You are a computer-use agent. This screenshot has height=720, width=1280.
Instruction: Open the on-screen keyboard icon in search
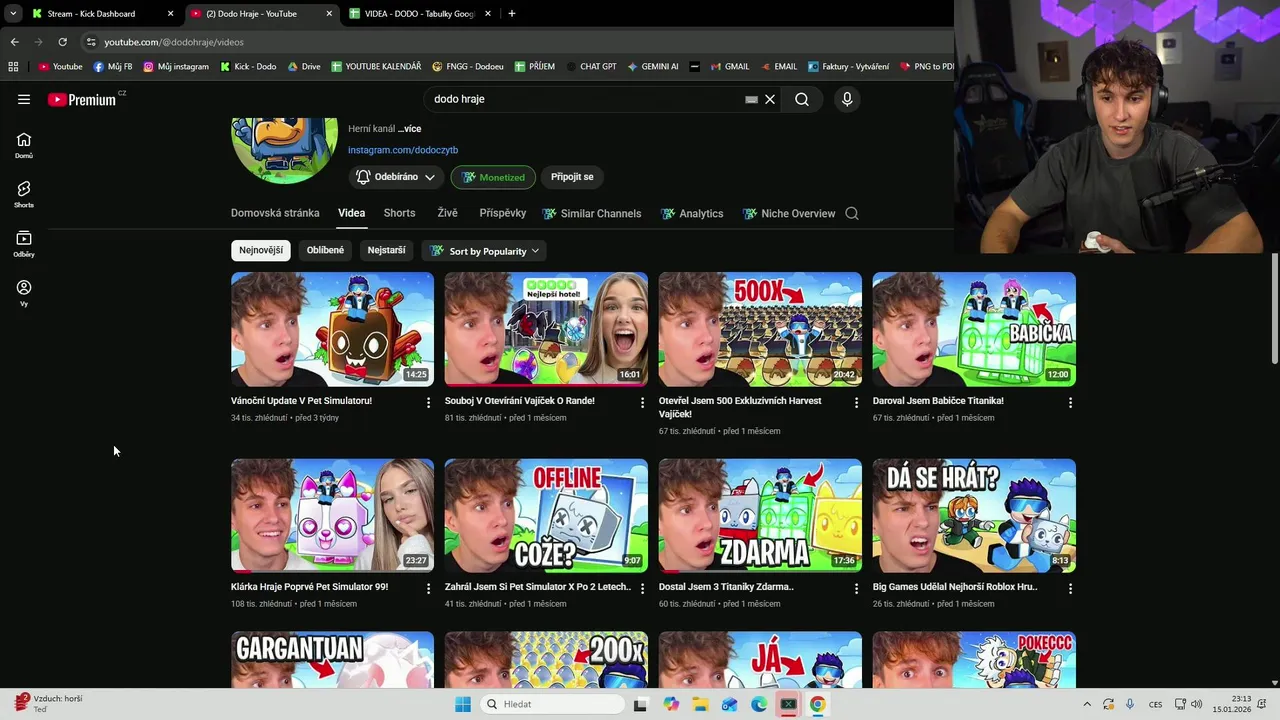(x=751, y=100)
